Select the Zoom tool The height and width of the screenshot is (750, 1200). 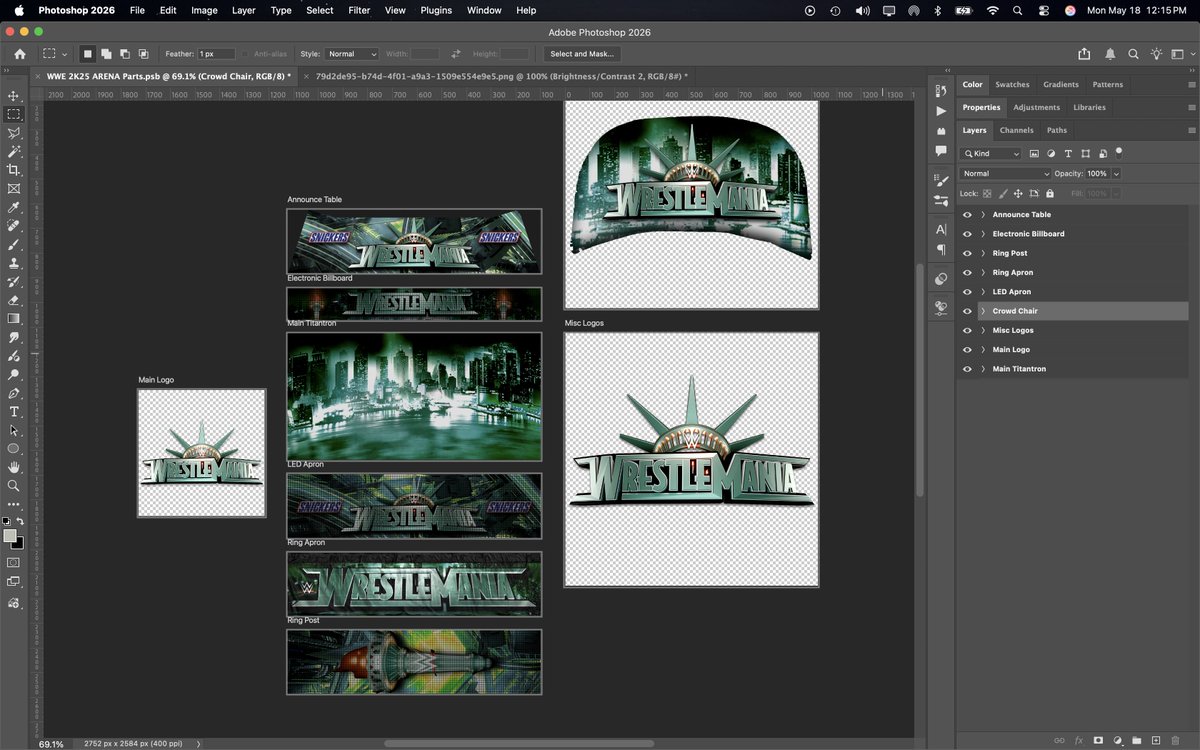tap(14, 485)
